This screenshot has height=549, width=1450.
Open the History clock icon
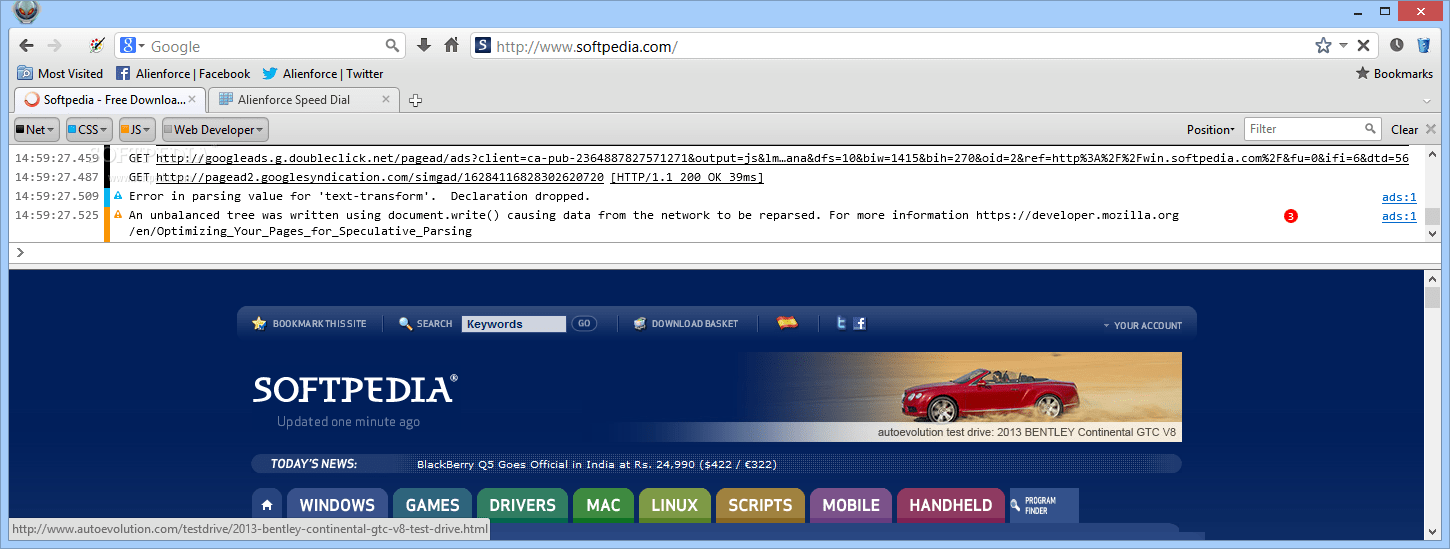(1396, 46)
